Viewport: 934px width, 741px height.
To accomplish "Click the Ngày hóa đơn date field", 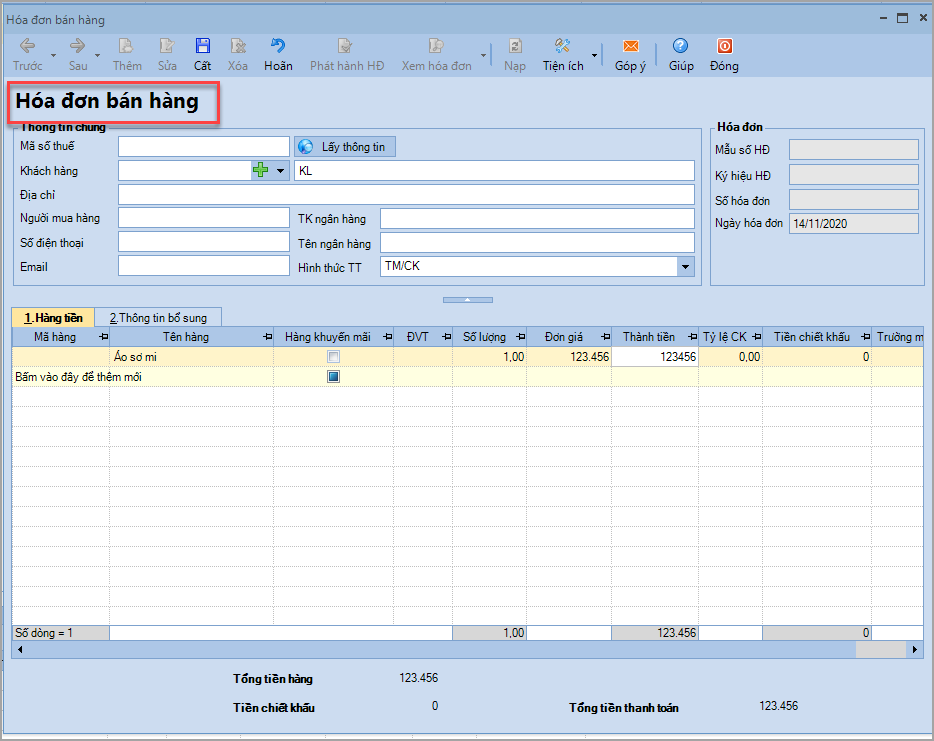I will (x=854, y=224).
